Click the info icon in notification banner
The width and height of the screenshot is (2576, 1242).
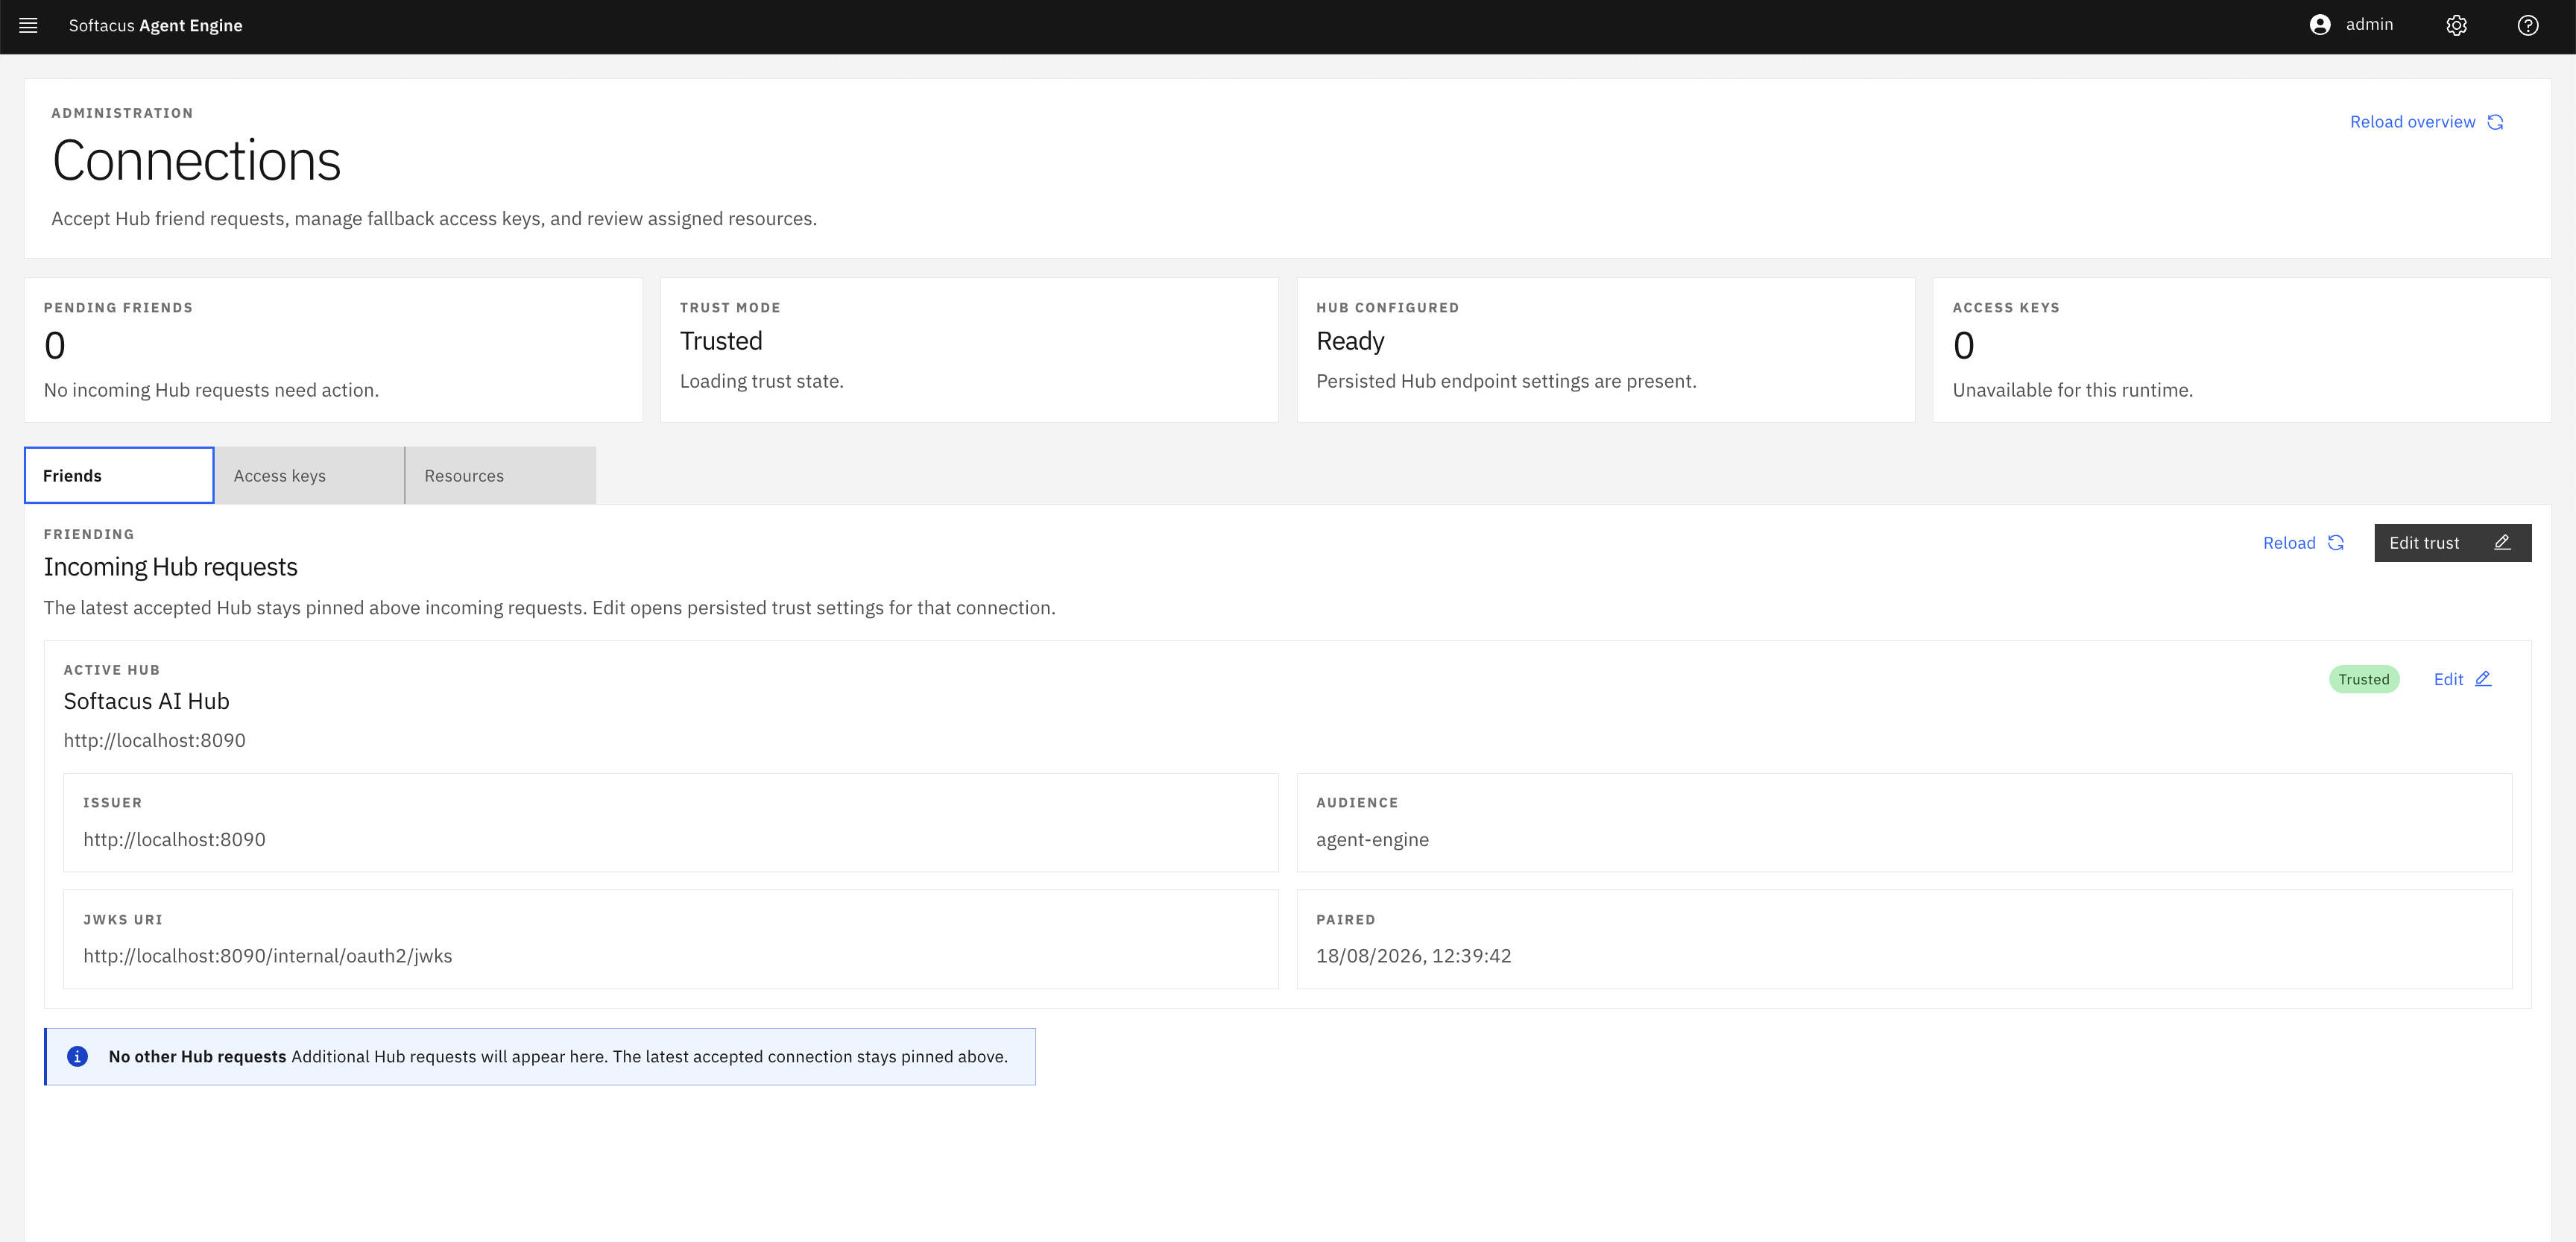tap(77, 1056)
